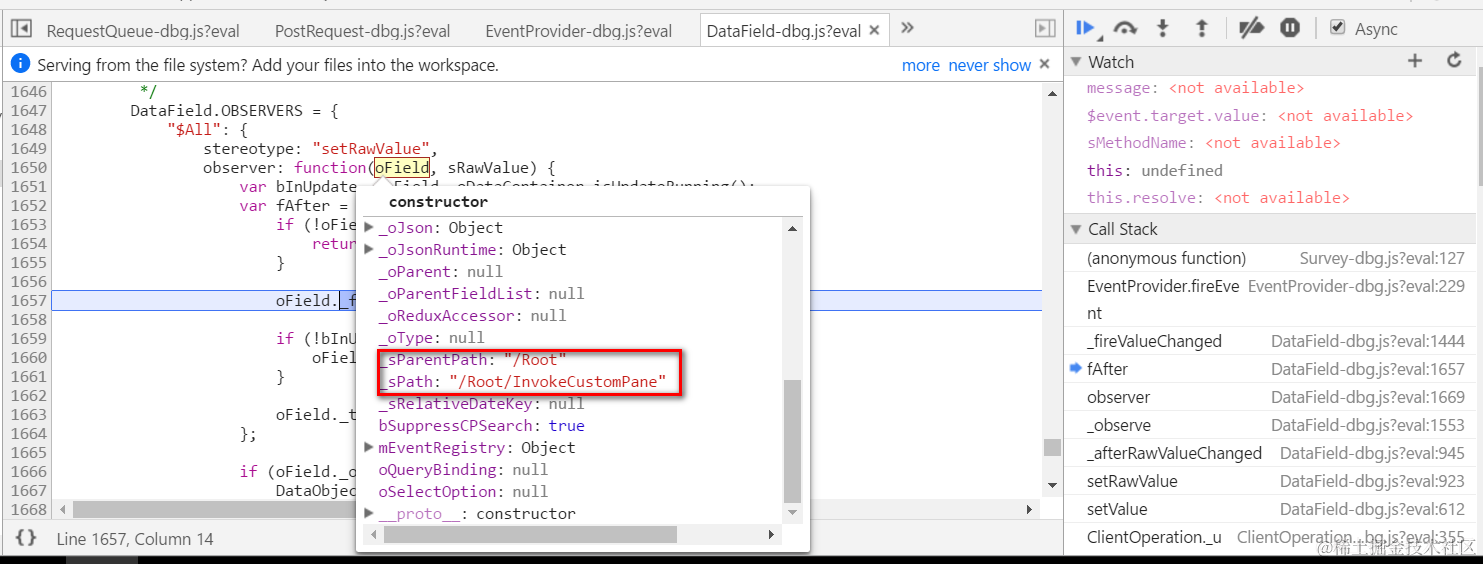The image size is (1483, 564).
Task: Click line number 1657 in gutter
Action: click(x=29, y=301)
